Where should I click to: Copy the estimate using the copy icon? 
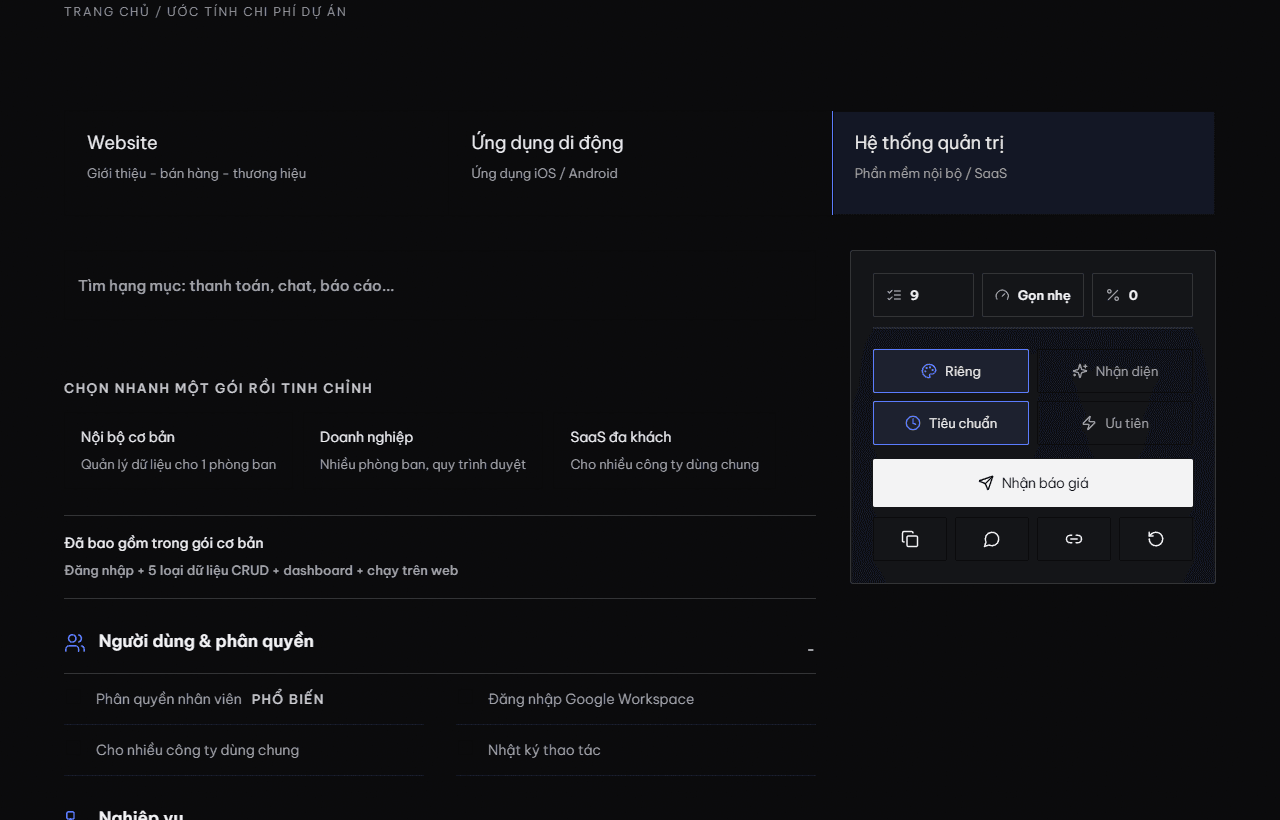[910, 539]
